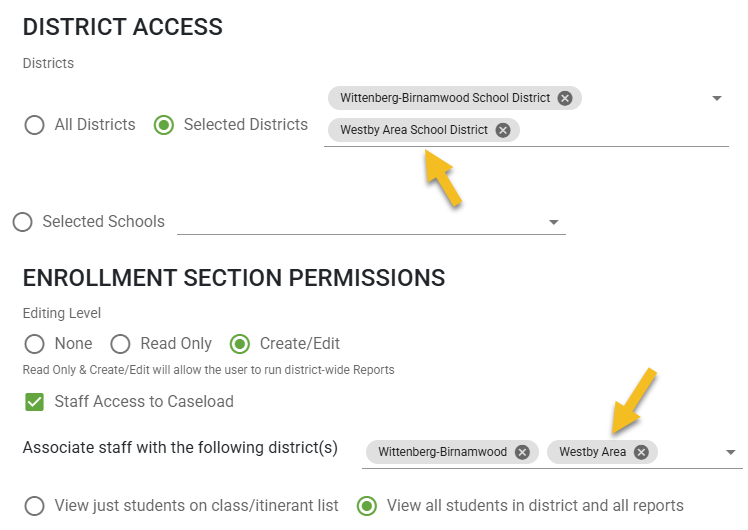Screen dimensions: 748x530
Task: Select All Districts radio button
Action: coord(35,125)
